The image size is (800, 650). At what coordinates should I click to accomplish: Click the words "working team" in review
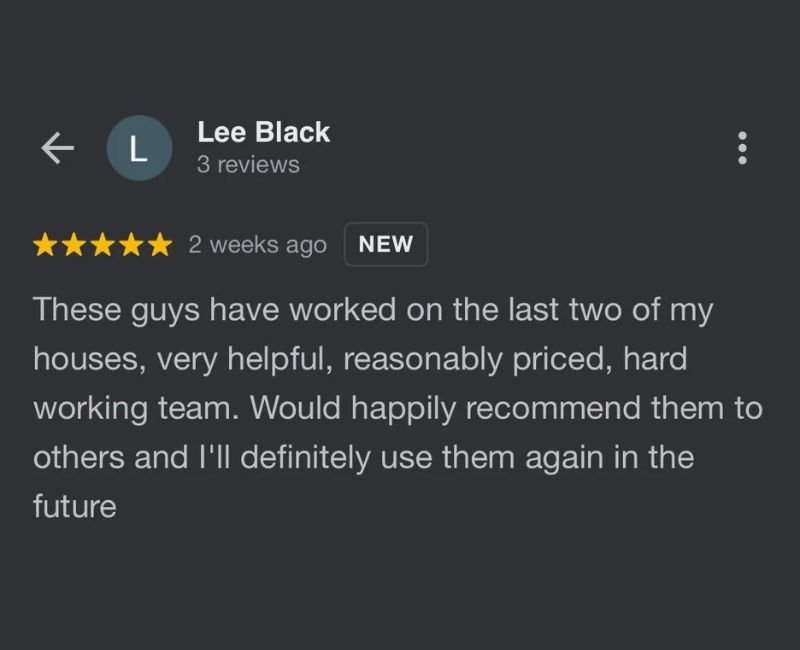pos(136,408)
